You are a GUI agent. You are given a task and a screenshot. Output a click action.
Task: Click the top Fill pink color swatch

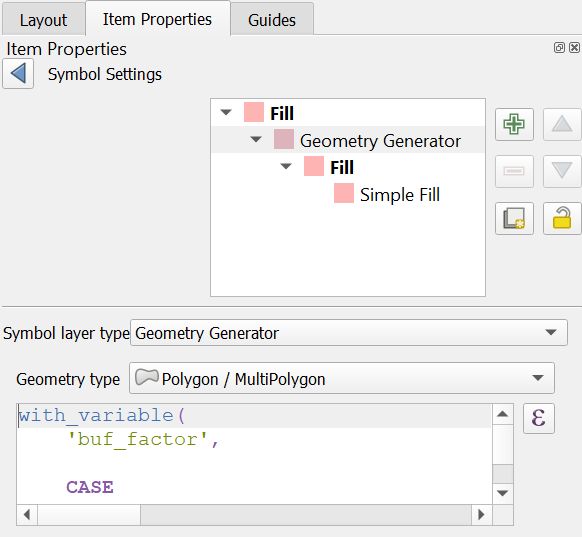[254, 112]
